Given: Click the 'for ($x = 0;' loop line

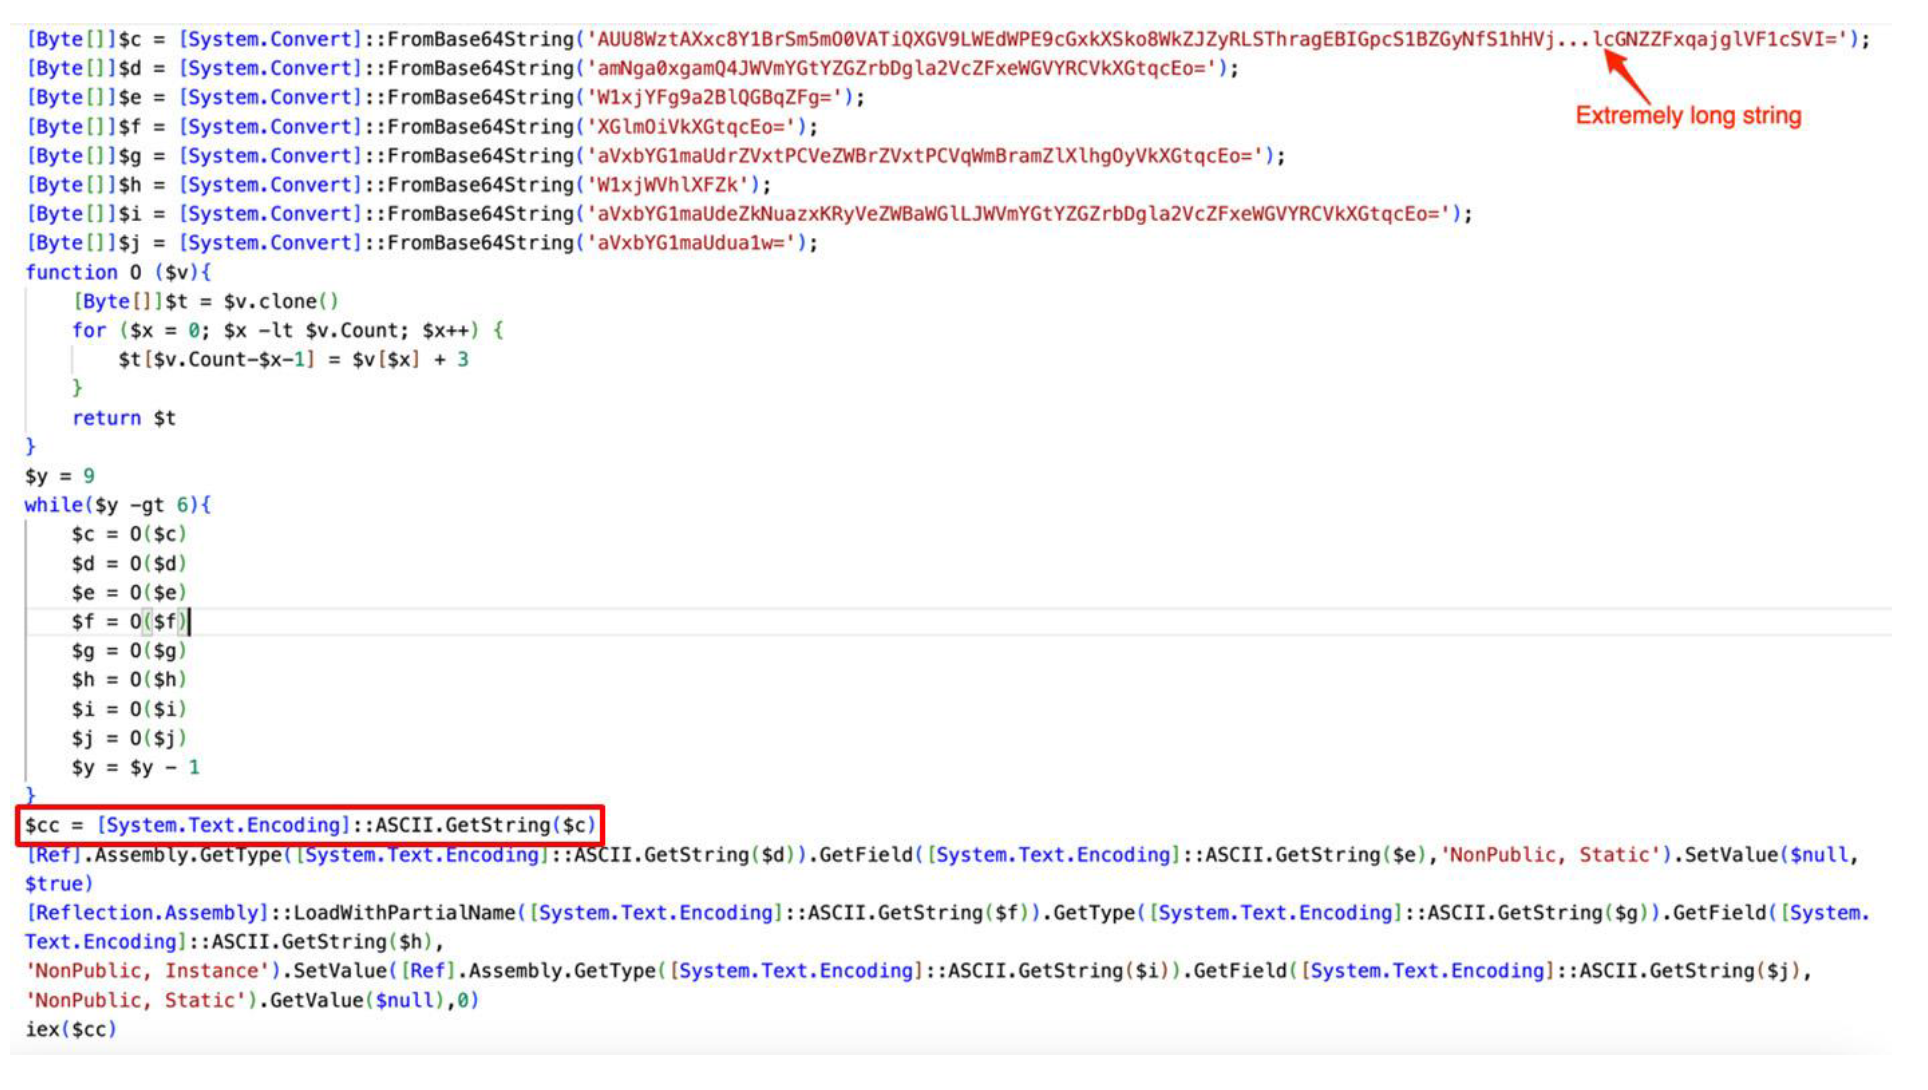Looking at the screenshot, I should [287, 332].
